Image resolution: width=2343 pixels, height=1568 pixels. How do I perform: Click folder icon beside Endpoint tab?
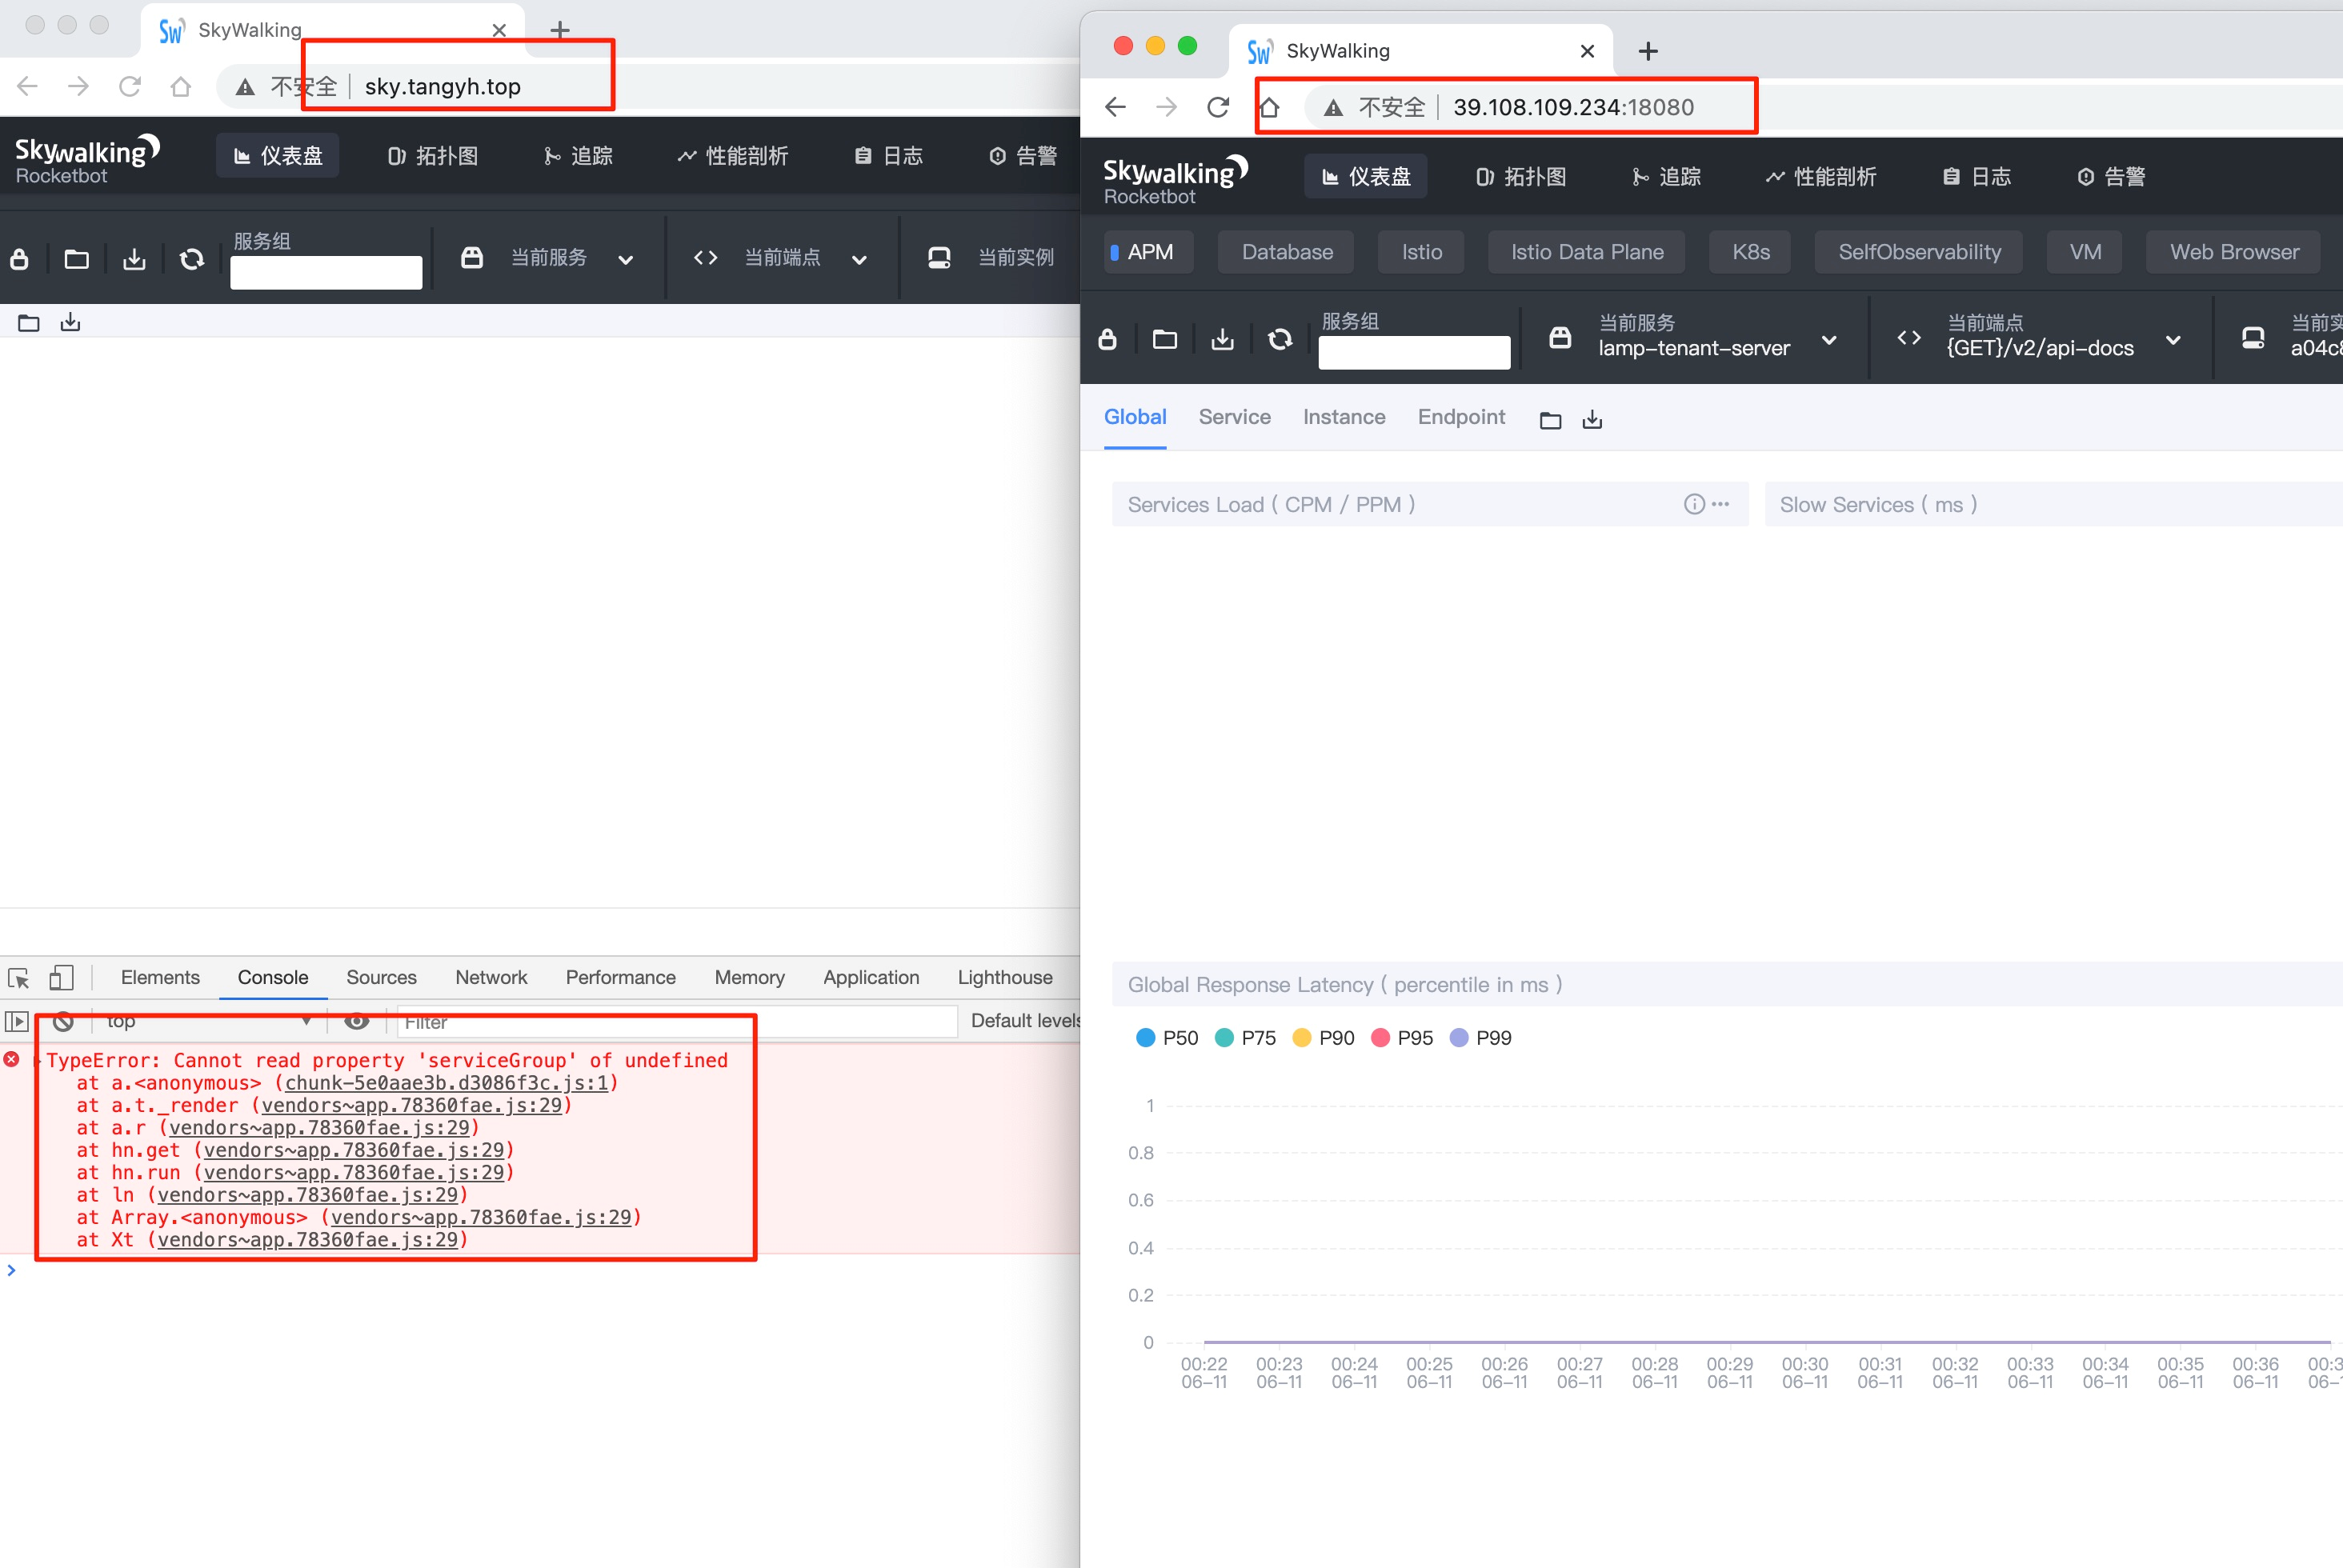point(1550,420)
